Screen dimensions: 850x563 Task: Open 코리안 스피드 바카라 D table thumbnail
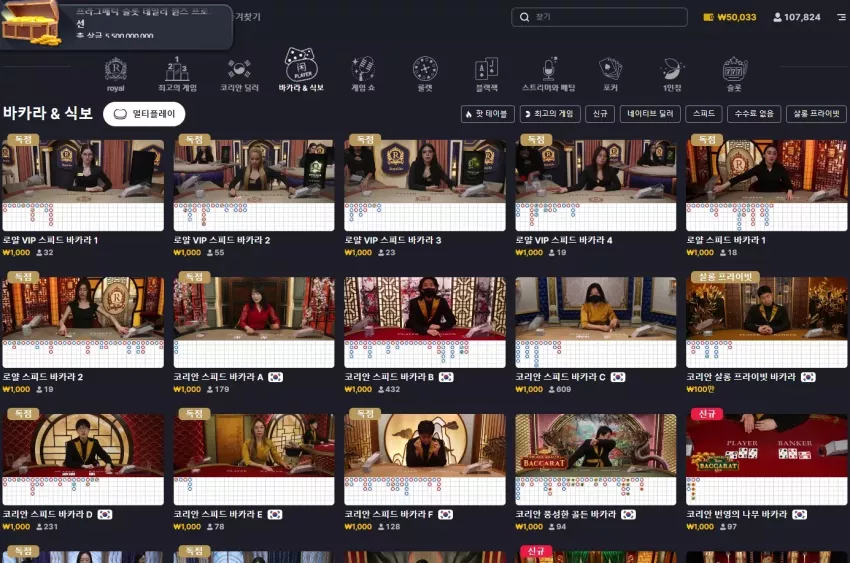click(83, 460)
